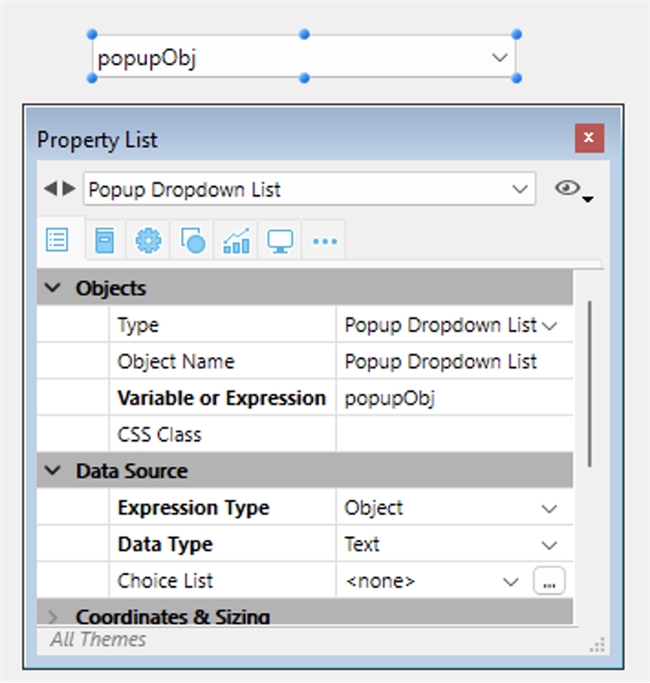This screenshot has width=650, height=683.
Task: Click the empty CSS Class field
Action: (454, 435)
